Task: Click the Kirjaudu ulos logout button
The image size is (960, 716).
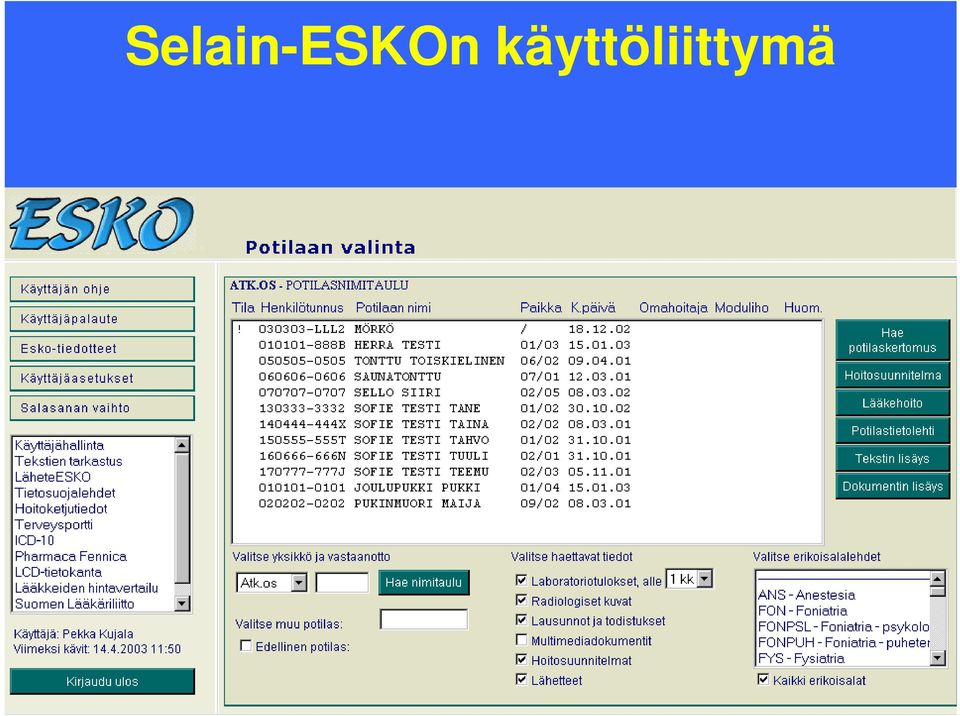Action: tap(102, 682)
